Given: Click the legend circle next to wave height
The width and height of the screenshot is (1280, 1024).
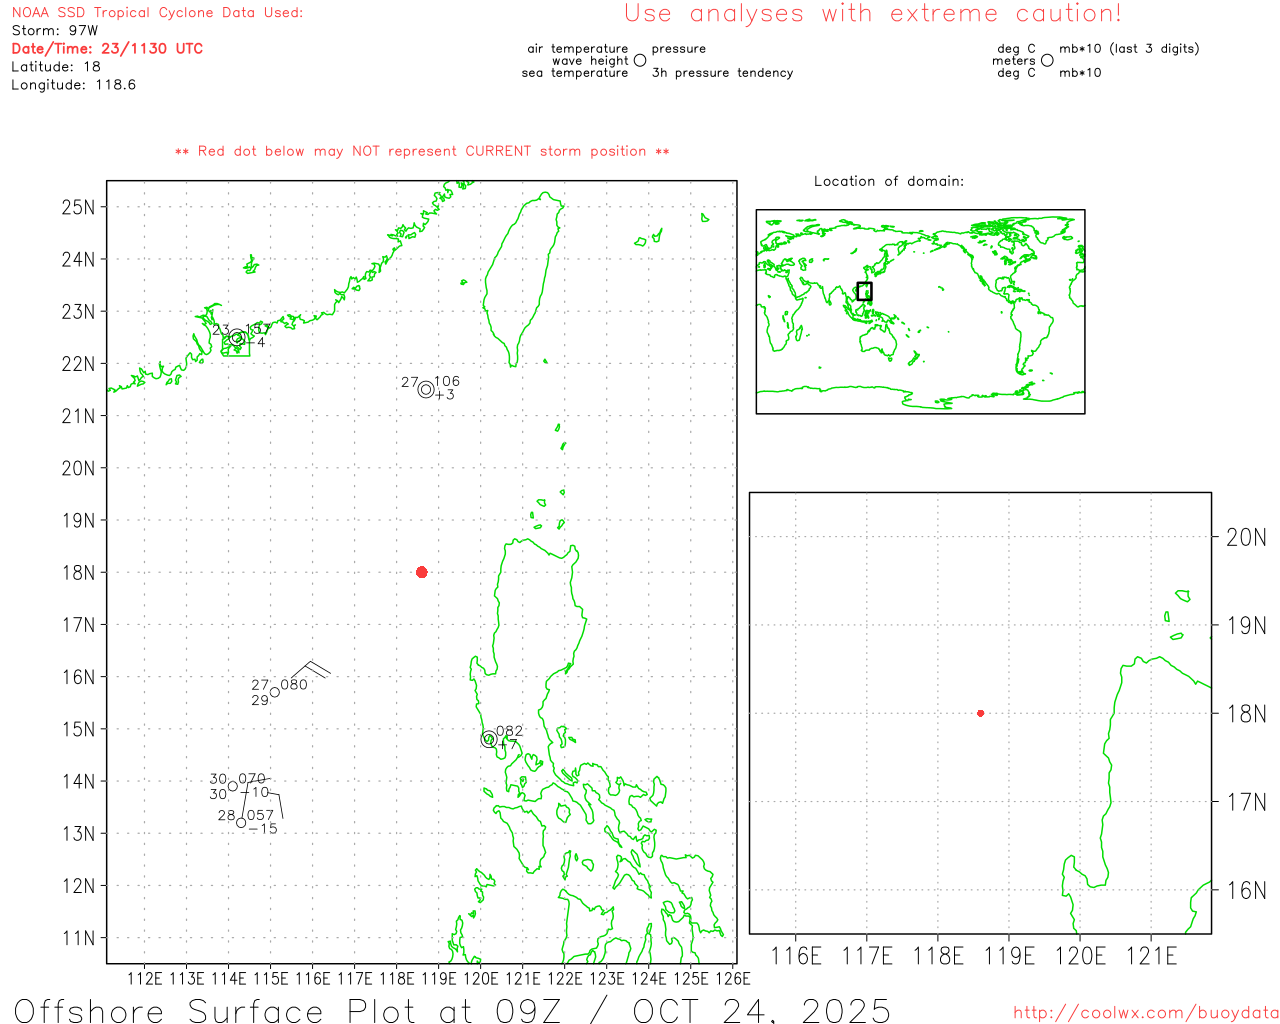Looking at the screenshot, I should [640, 61].
